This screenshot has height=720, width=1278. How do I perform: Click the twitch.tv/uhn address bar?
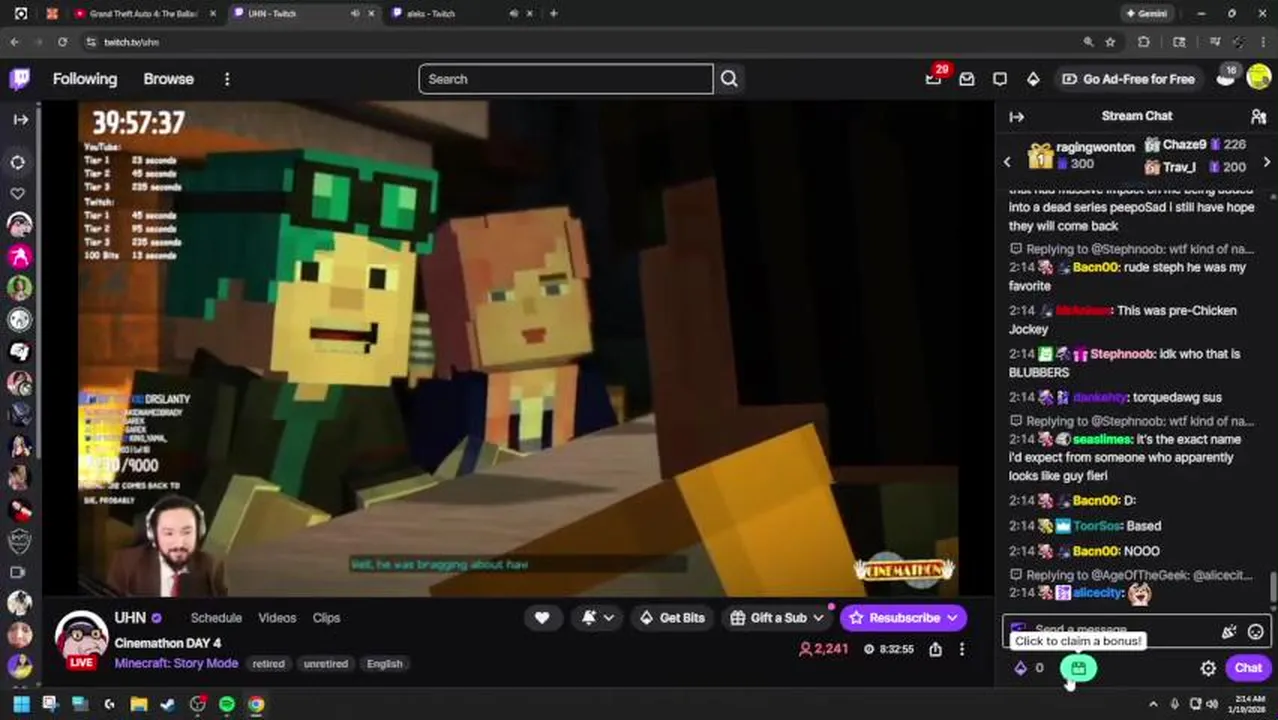(x=580, y=42)
